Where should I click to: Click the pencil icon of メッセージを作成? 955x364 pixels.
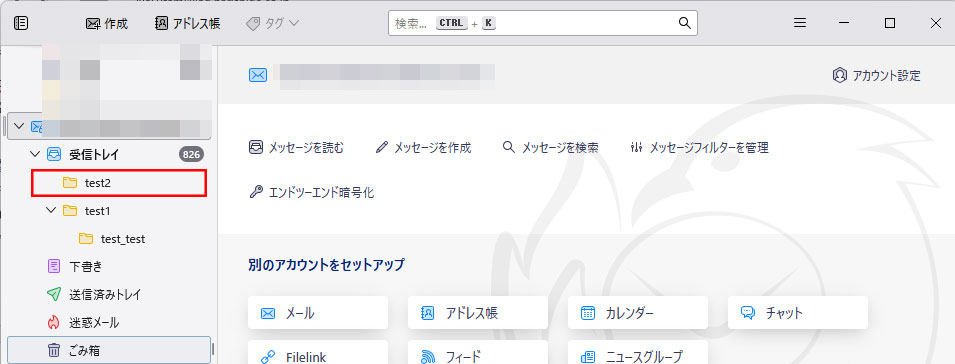382,147
